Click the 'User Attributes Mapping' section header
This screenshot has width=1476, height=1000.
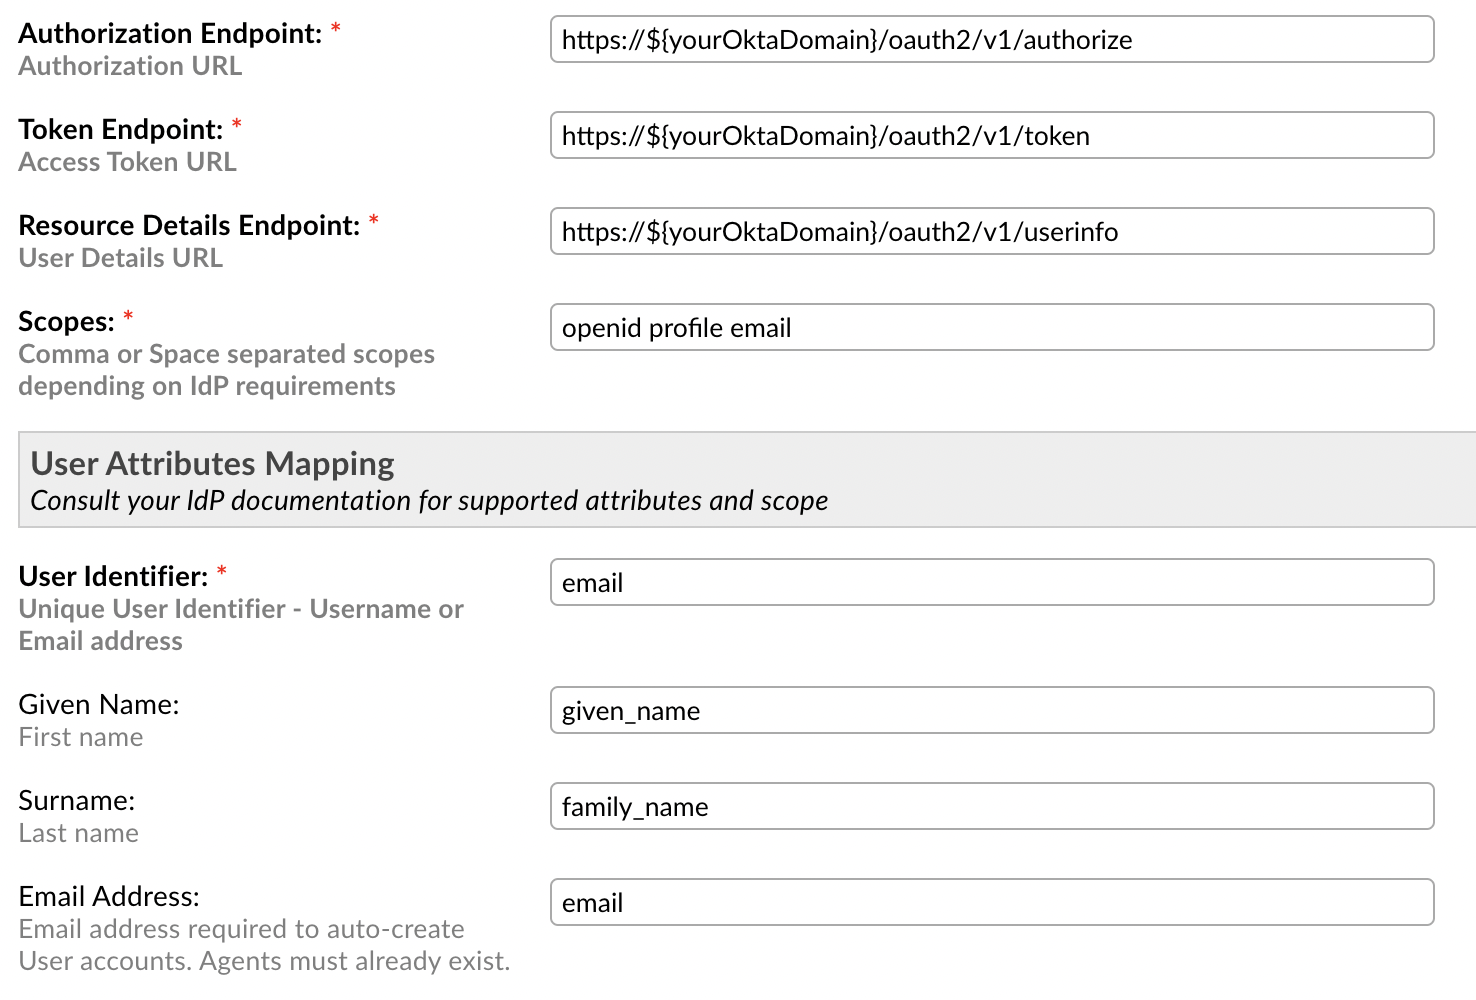(211, 463)
